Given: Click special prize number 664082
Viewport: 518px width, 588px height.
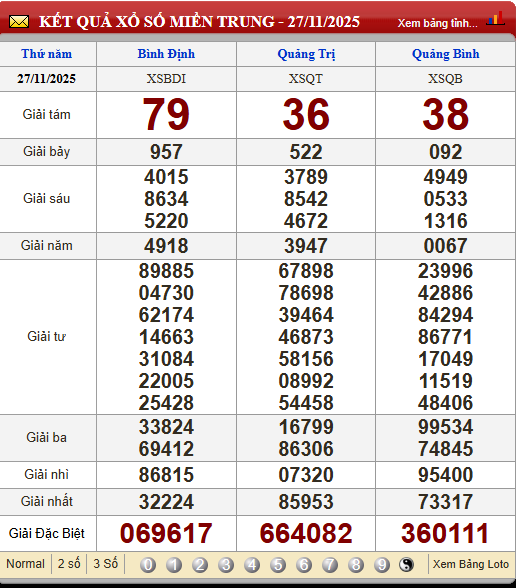Looking at the screenshot, I should pos(306,533).
